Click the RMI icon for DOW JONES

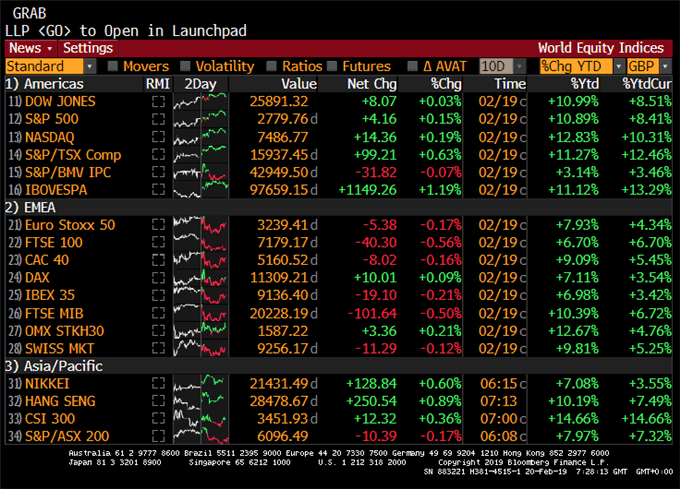tap(158, 101)
